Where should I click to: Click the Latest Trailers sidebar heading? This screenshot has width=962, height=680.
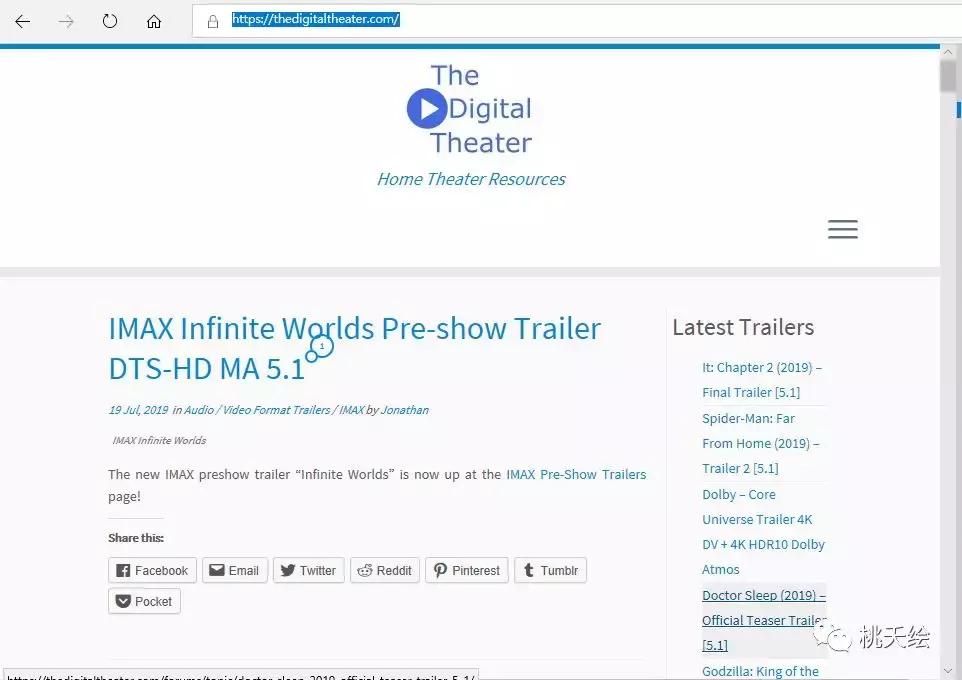tap(743, 328)
